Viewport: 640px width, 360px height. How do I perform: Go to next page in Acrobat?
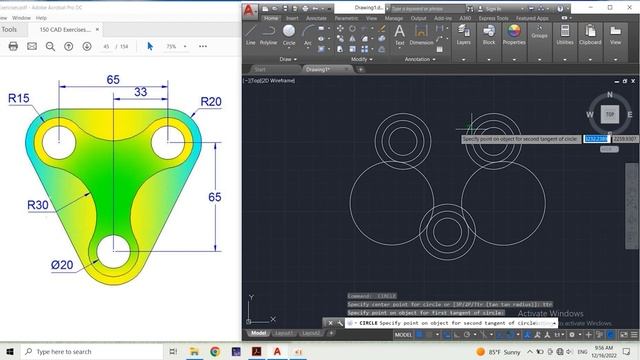87,46
